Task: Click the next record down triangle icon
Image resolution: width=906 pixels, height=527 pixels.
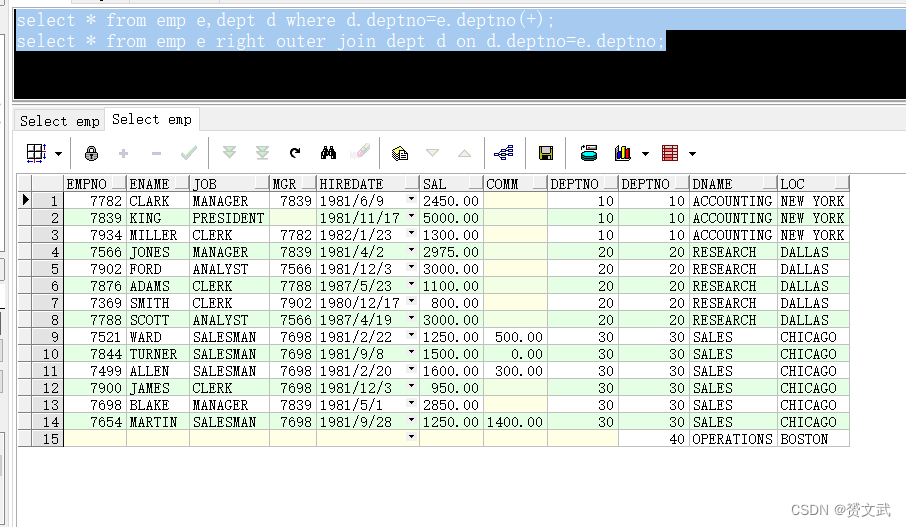Action: click(x=432, y=153)
